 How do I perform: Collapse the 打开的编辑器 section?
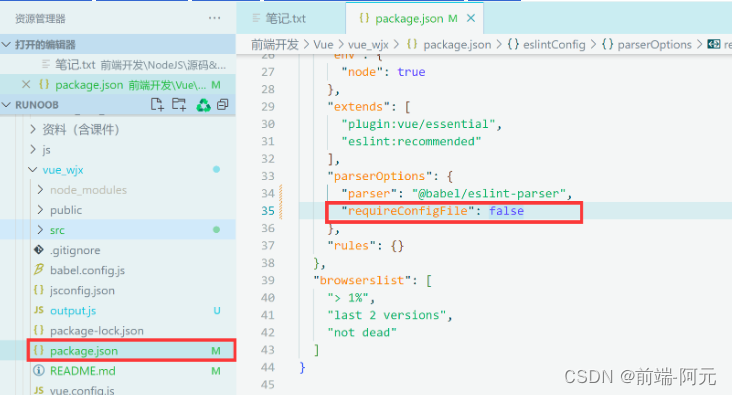(x=7, y=45)
